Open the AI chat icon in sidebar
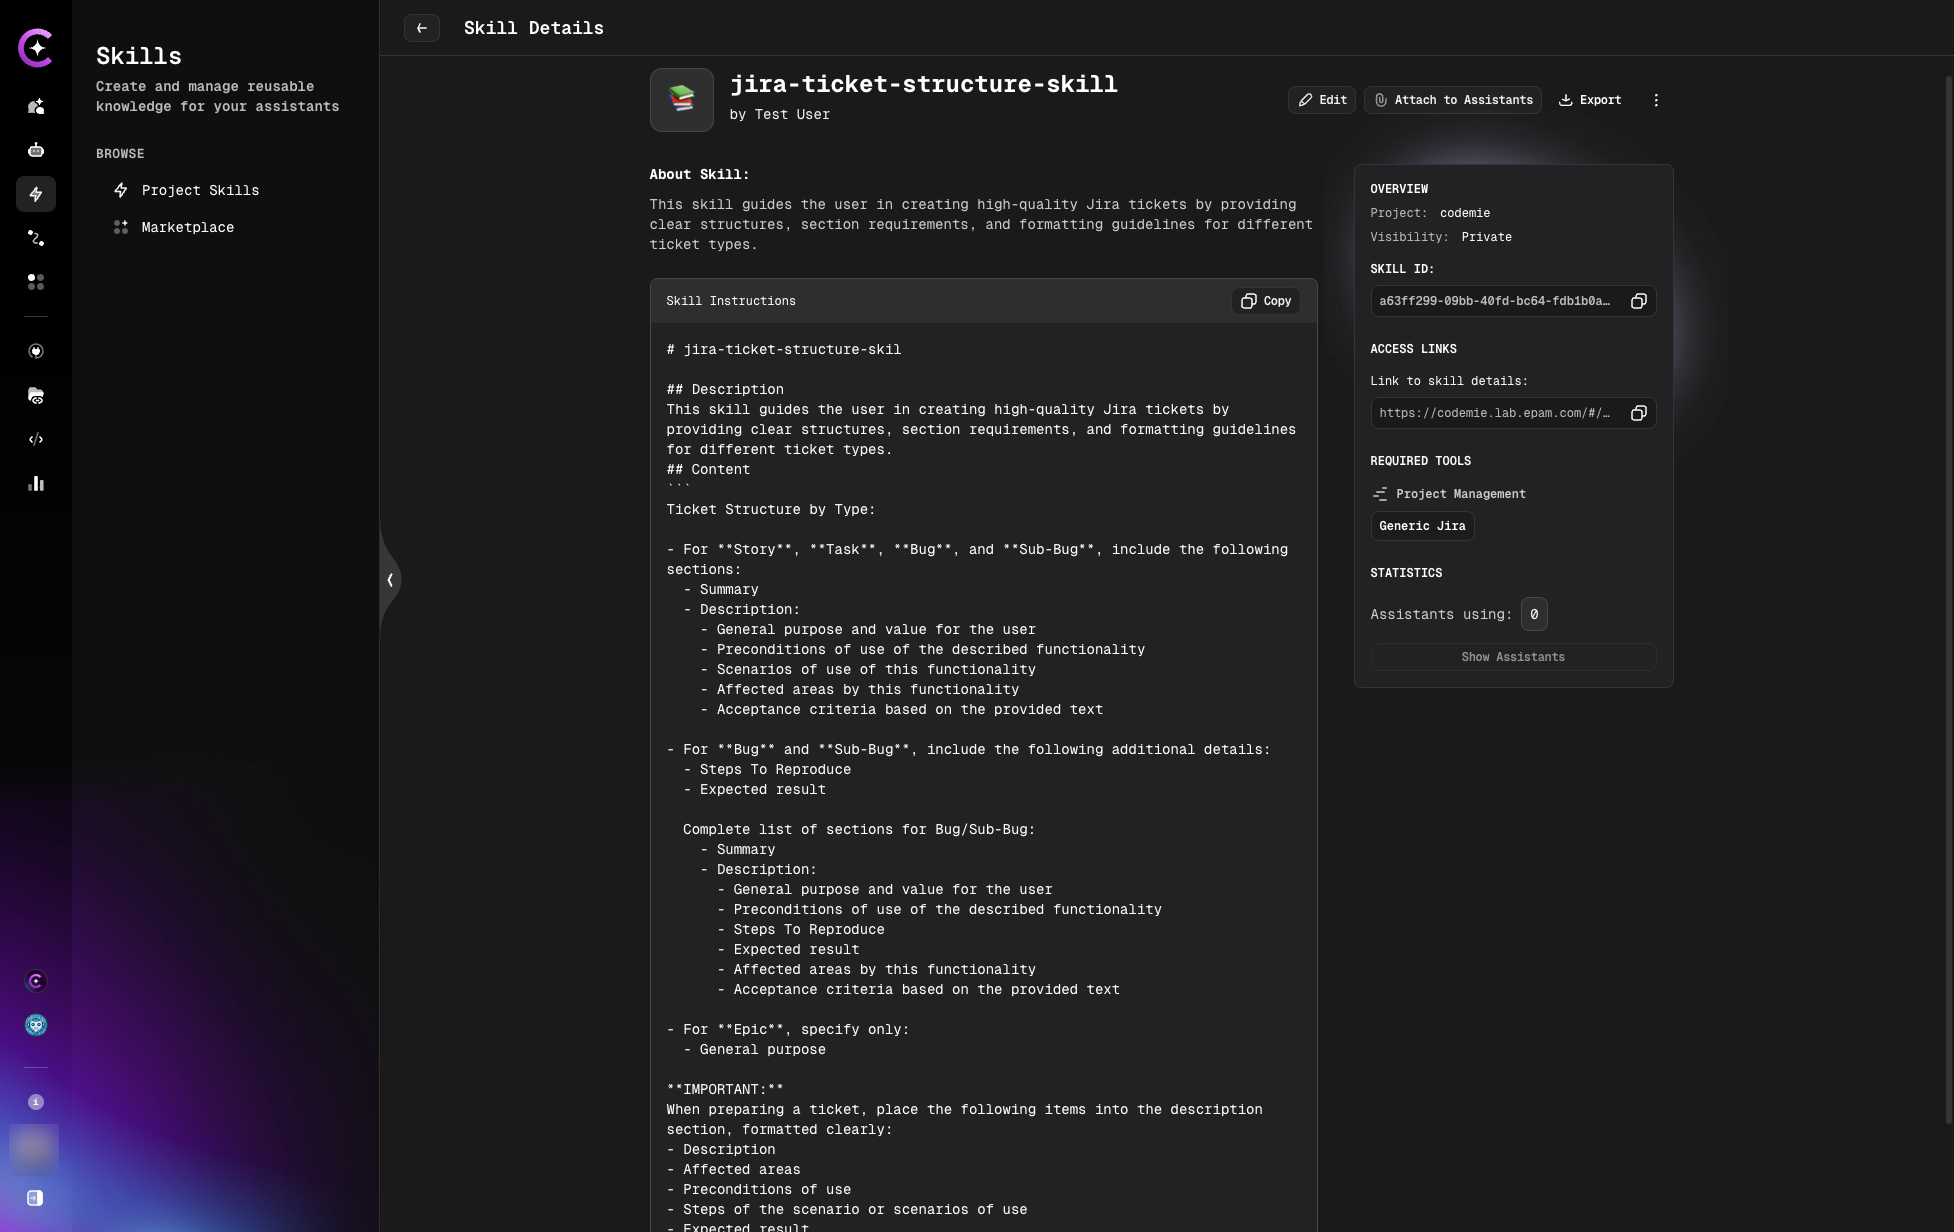This screenshot has width=1954, height=1232. pyautogui.click(x=36, y=107)
